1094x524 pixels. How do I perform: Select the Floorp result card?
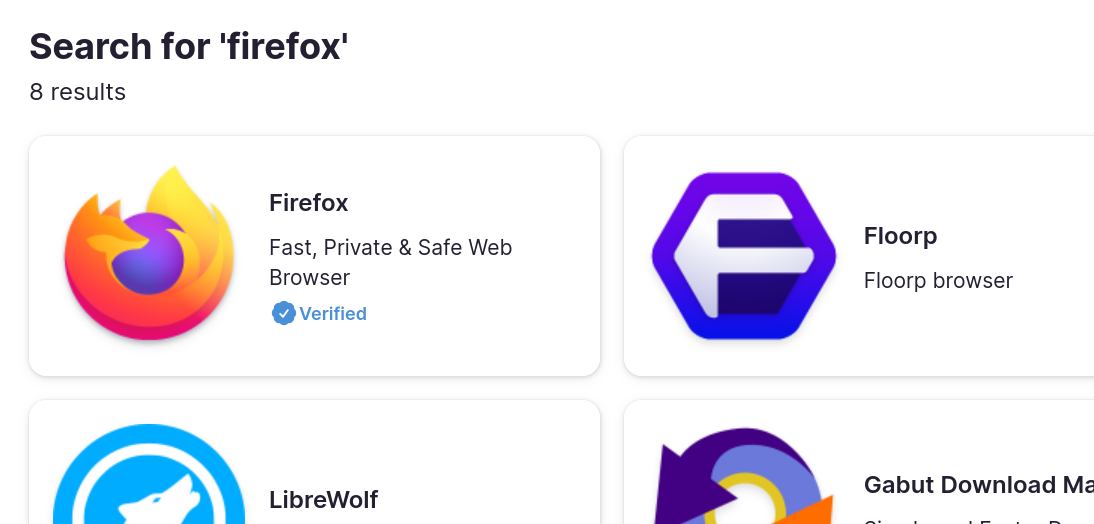pos(859,256)
